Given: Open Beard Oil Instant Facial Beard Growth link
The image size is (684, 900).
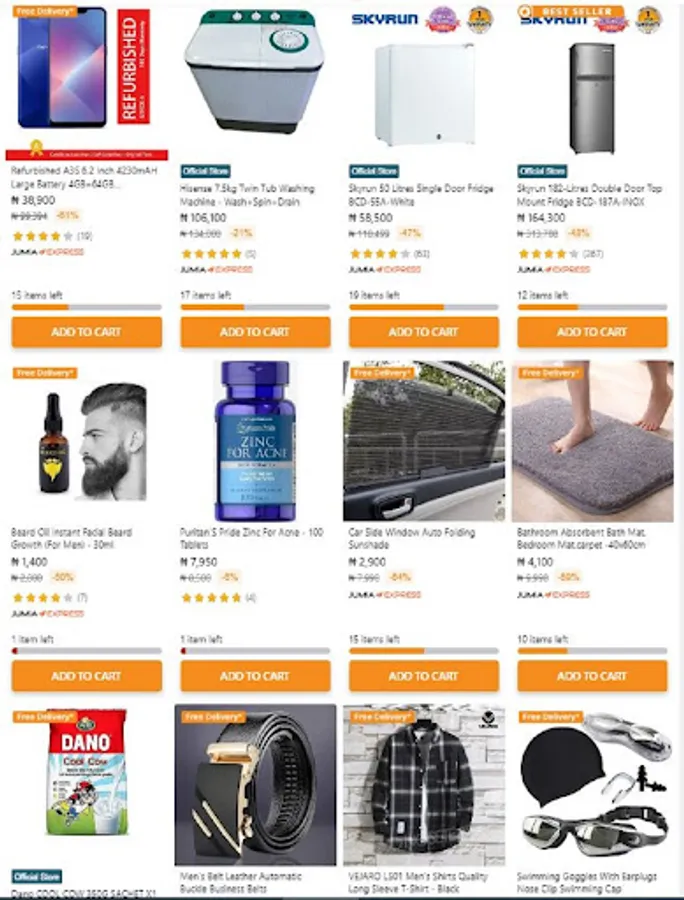Looking at the screenshot, I should [x=72, y=538].
